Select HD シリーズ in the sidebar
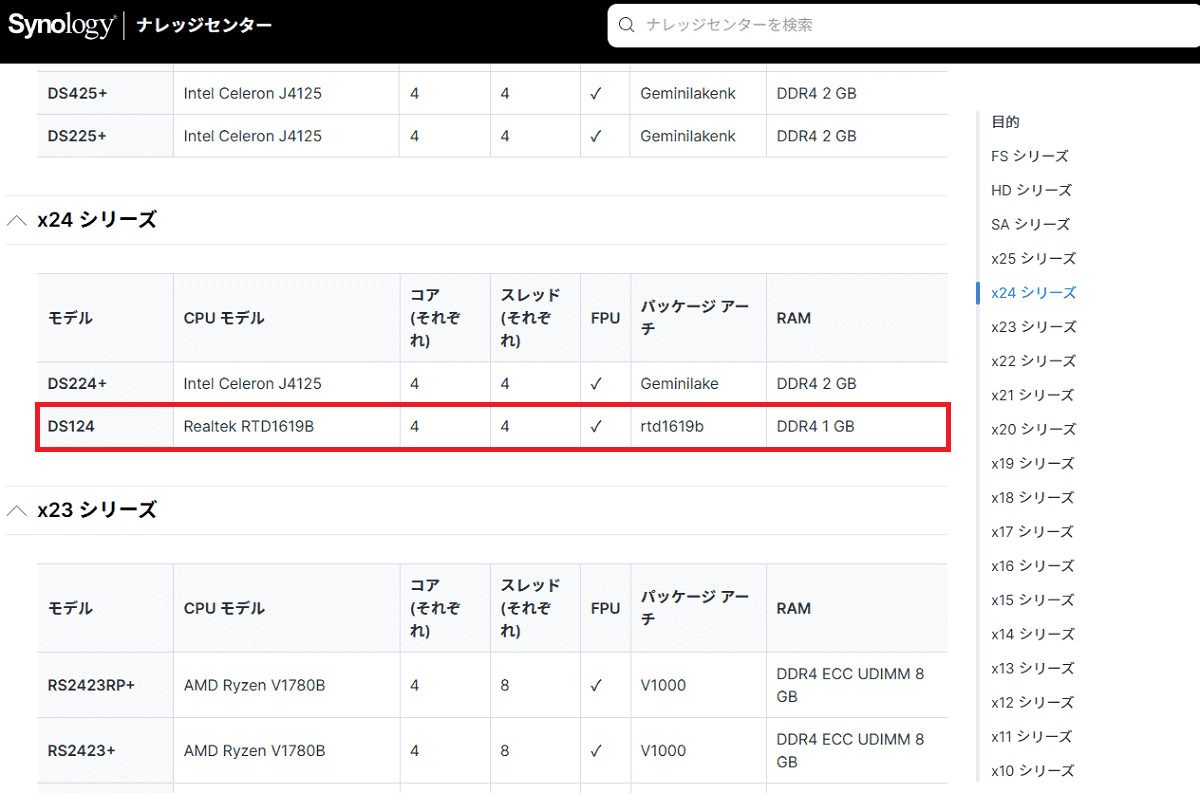This screenshot has width=1200, height=793. pyautogui.click(x=1031, y=190)
